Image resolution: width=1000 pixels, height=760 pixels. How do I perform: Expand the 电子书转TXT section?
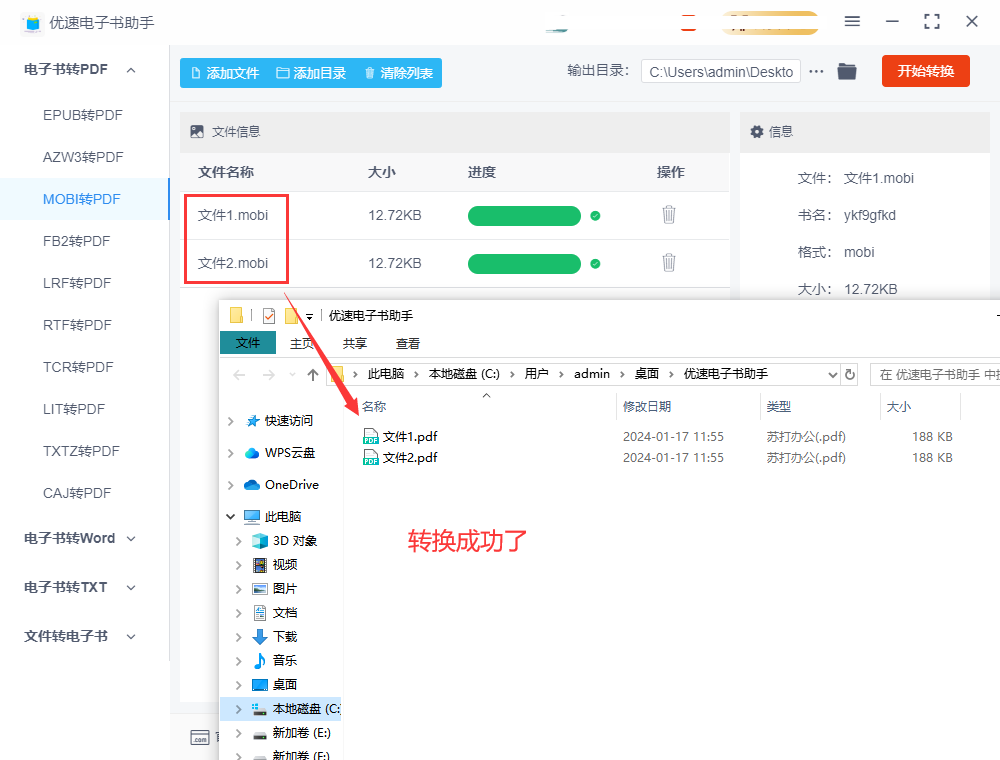pos(131,588)
